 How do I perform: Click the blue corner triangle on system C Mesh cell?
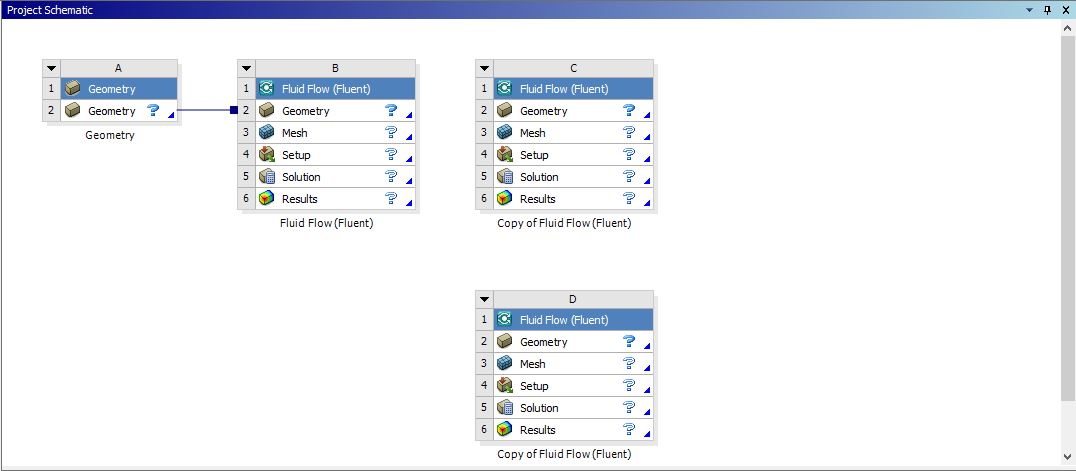647,137
